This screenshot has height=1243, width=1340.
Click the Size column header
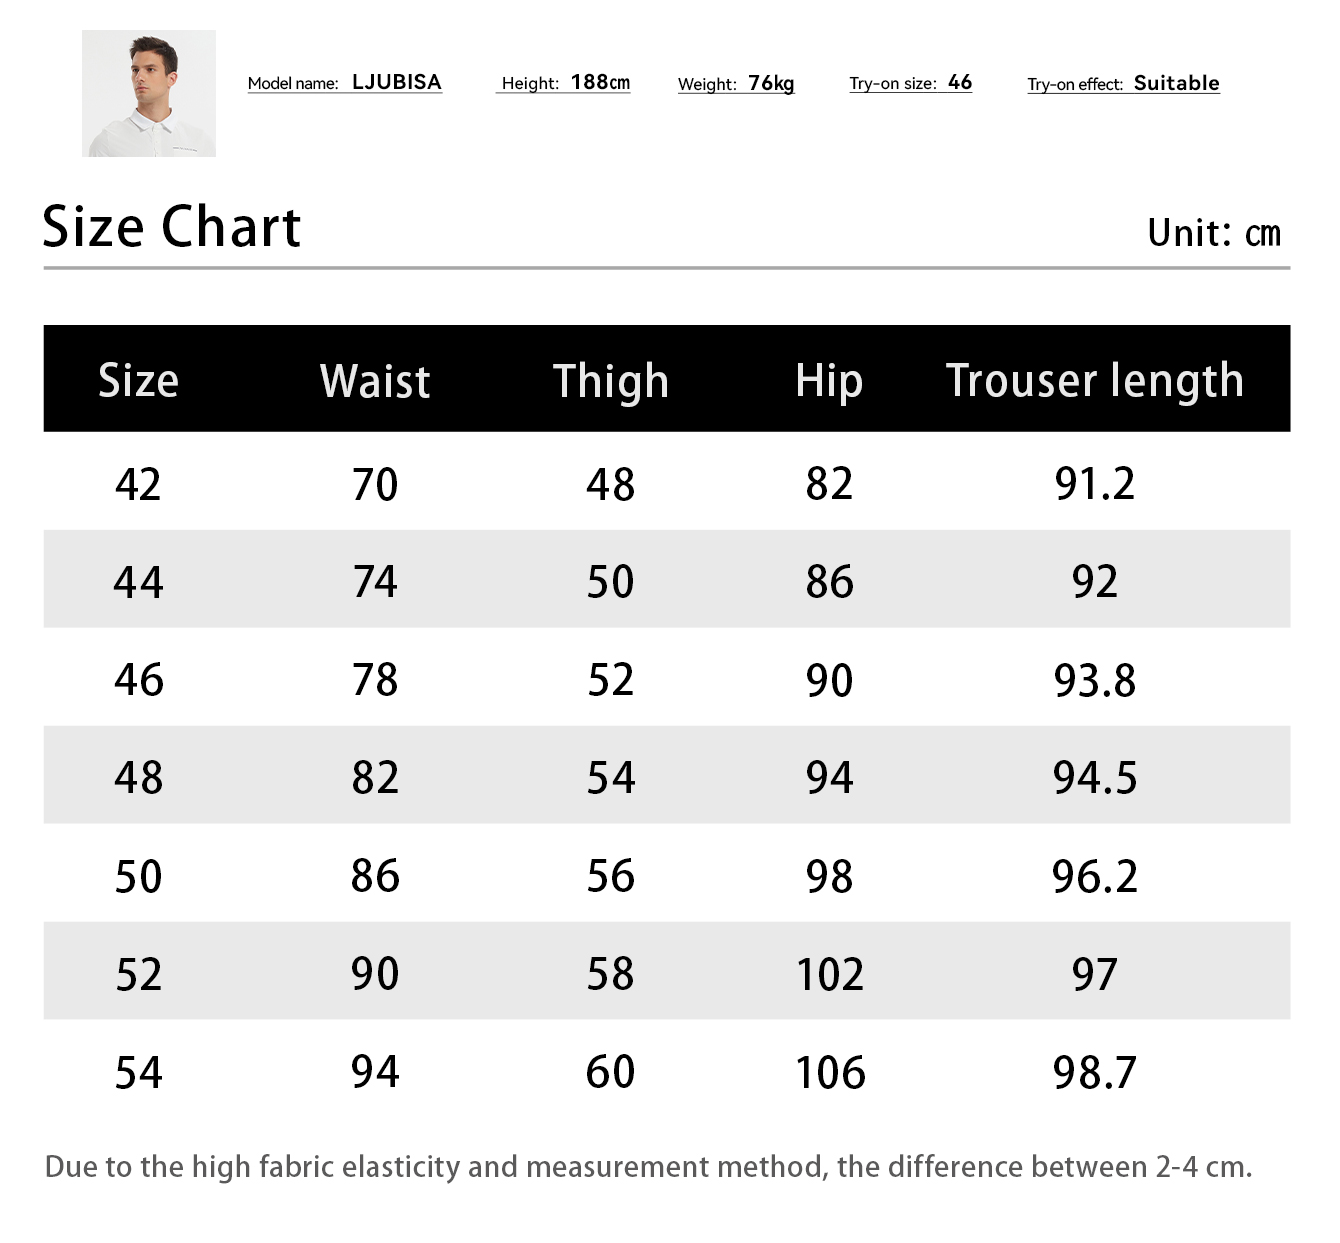[x=138, y=381]
